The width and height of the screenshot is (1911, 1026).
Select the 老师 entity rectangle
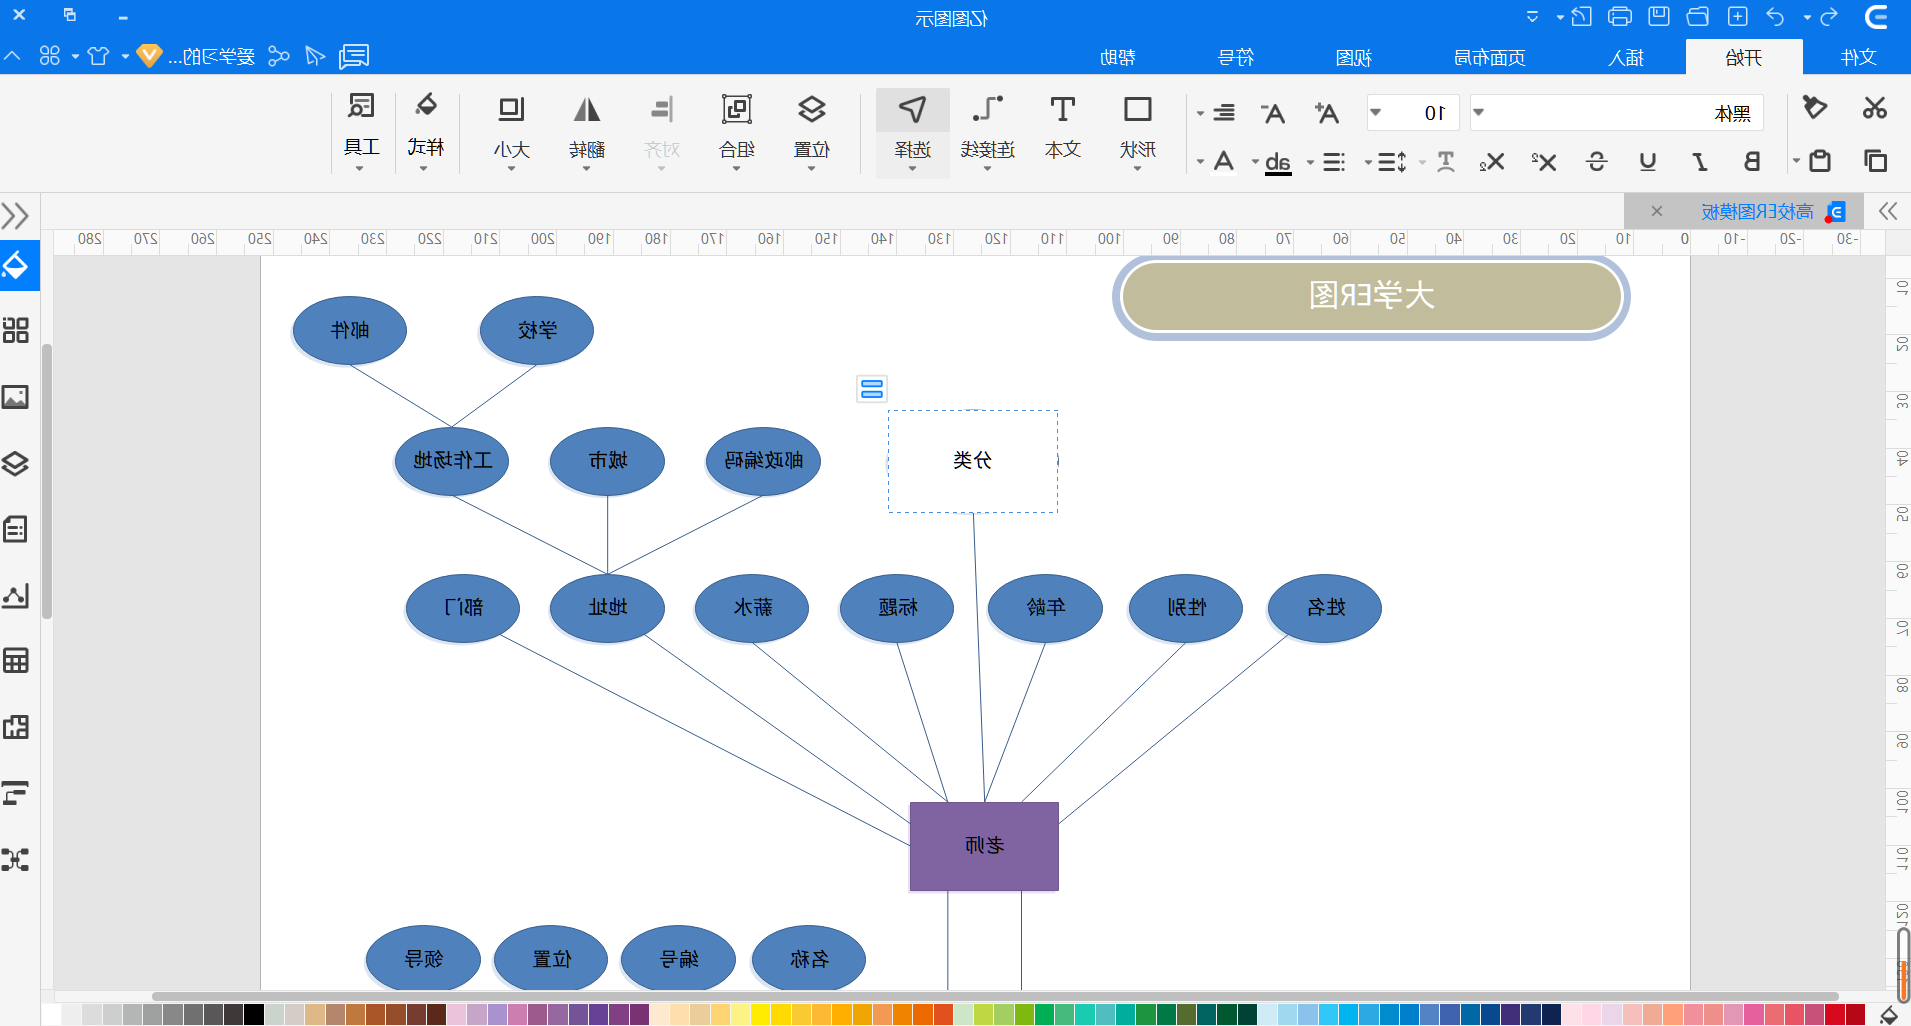click(x=984, y=846)
